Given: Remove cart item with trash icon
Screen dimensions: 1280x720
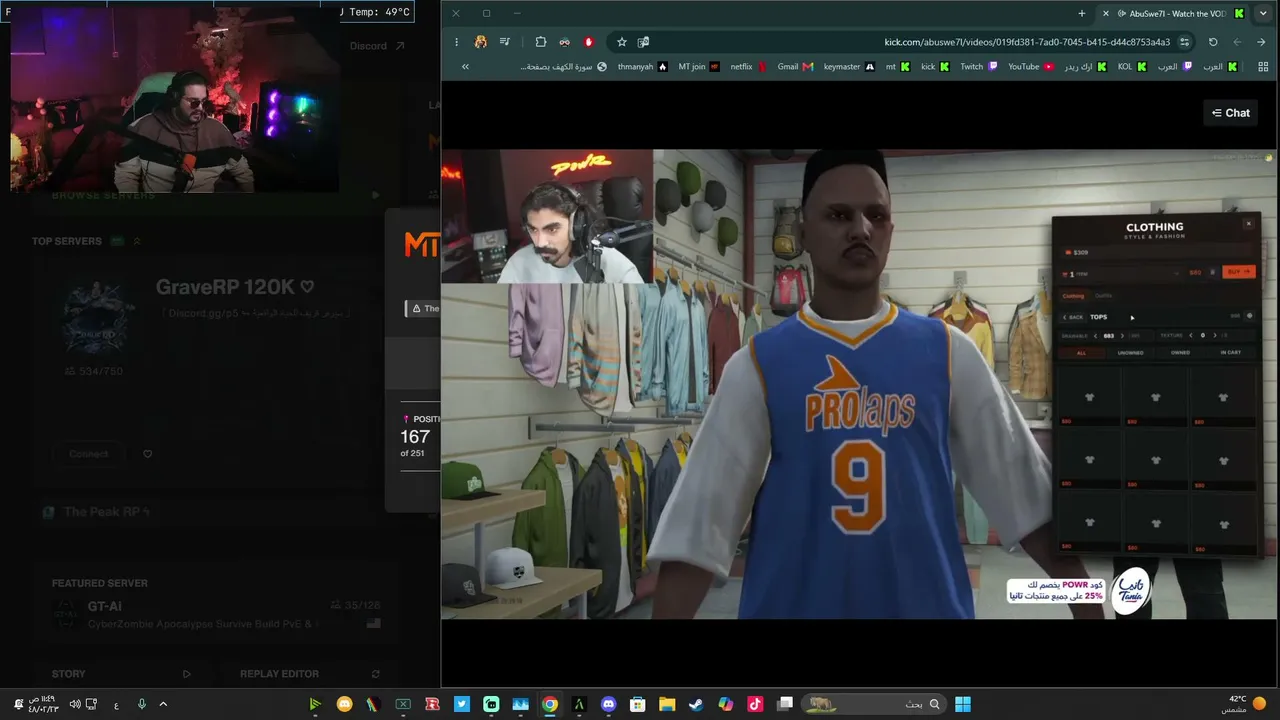Looking at the screenshot, I should [1213, 272].
